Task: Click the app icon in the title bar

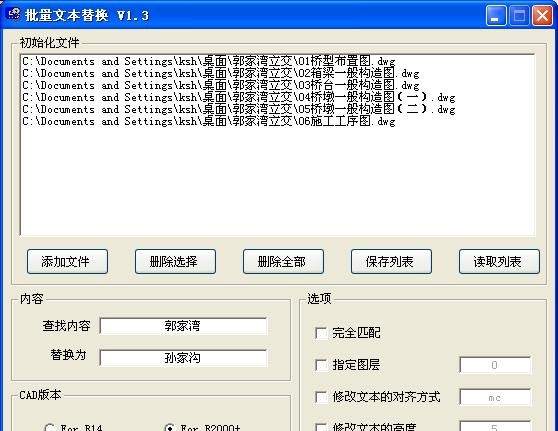Action: [14, 15]
